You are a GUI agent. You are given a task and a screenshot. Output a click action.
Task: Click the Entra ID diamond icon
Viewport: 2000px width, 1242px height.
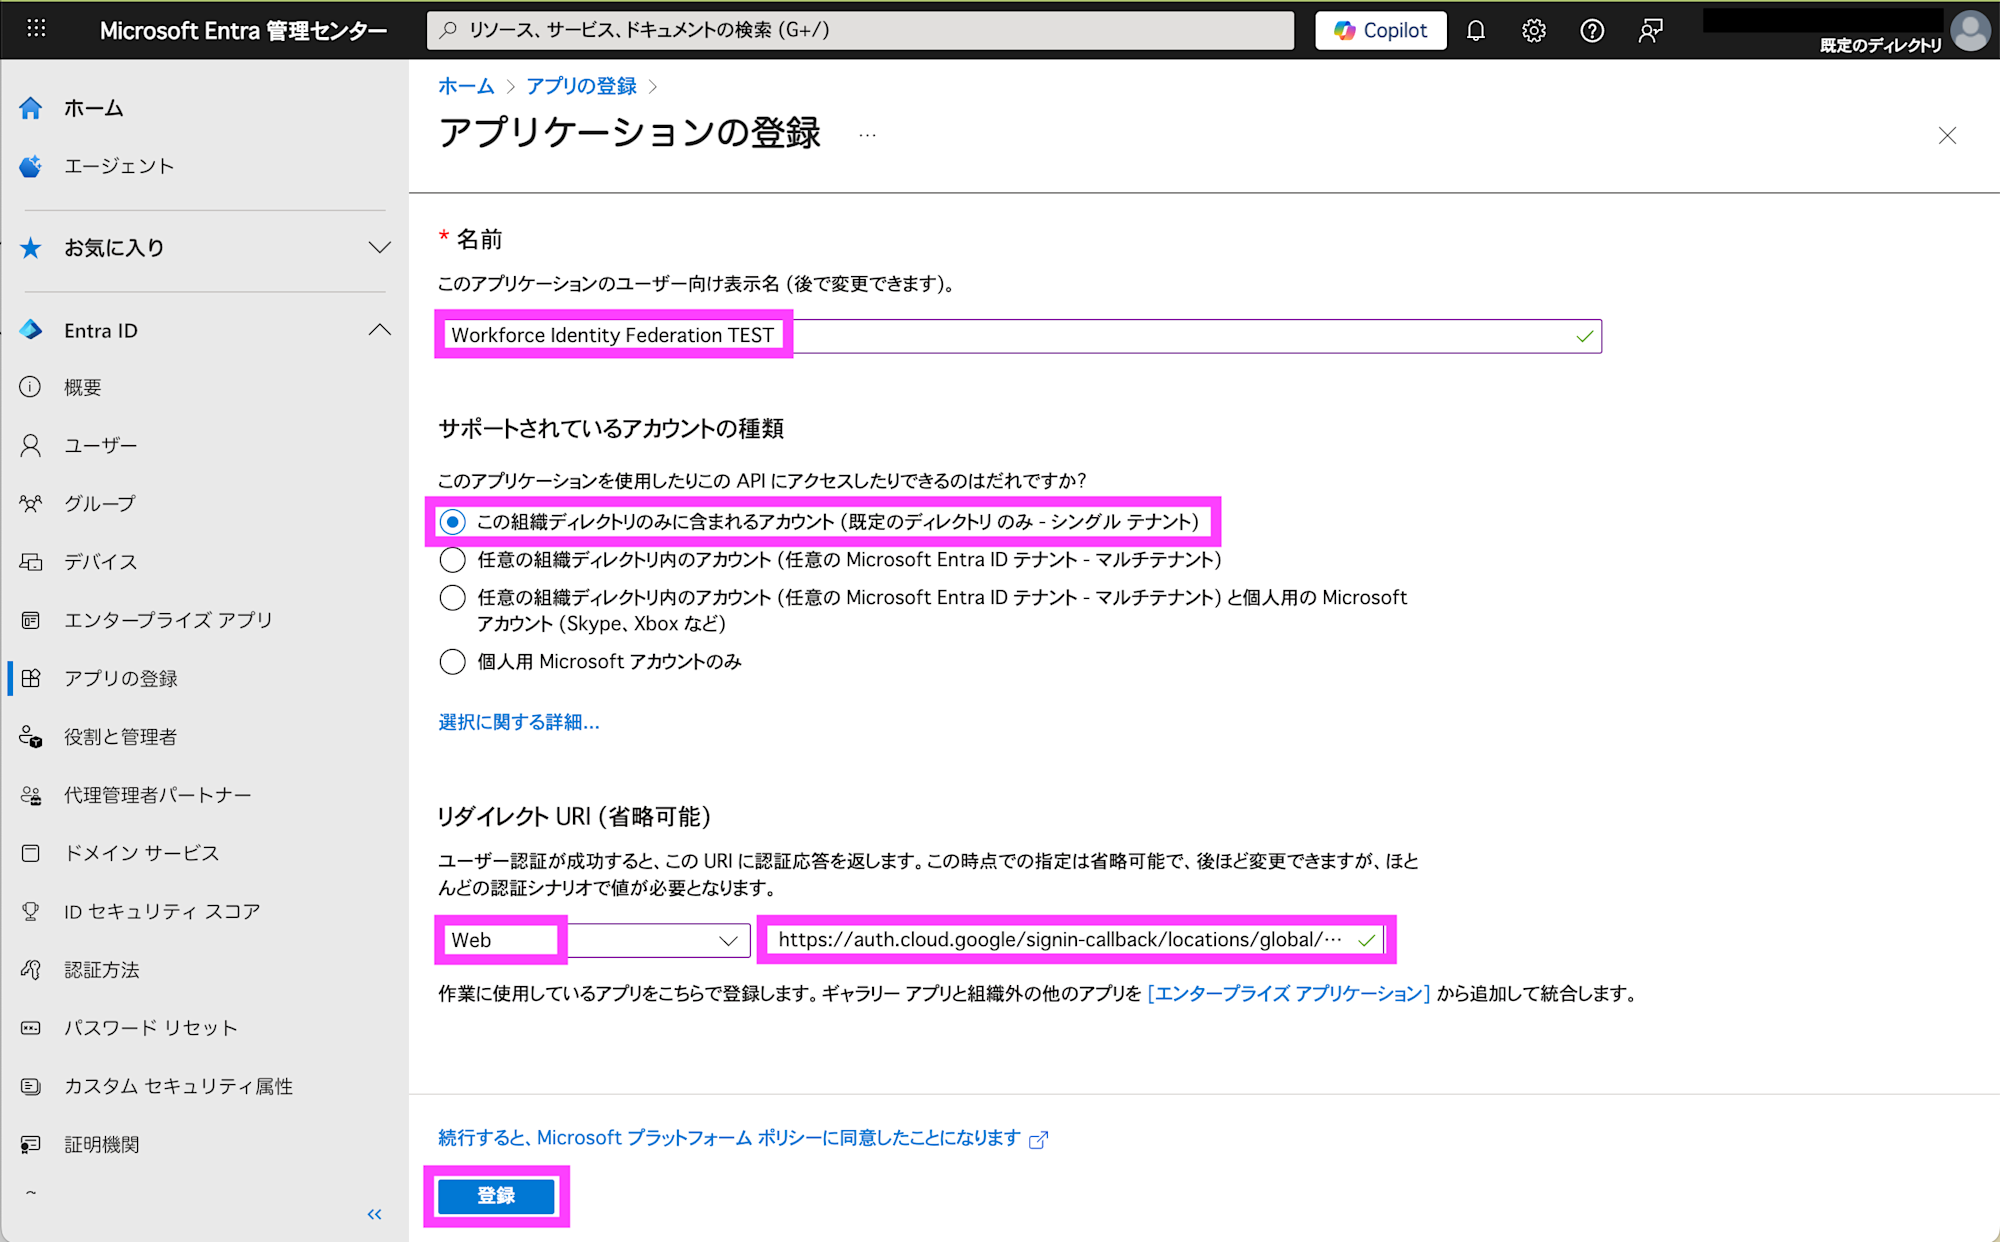[x=31, y=330]
